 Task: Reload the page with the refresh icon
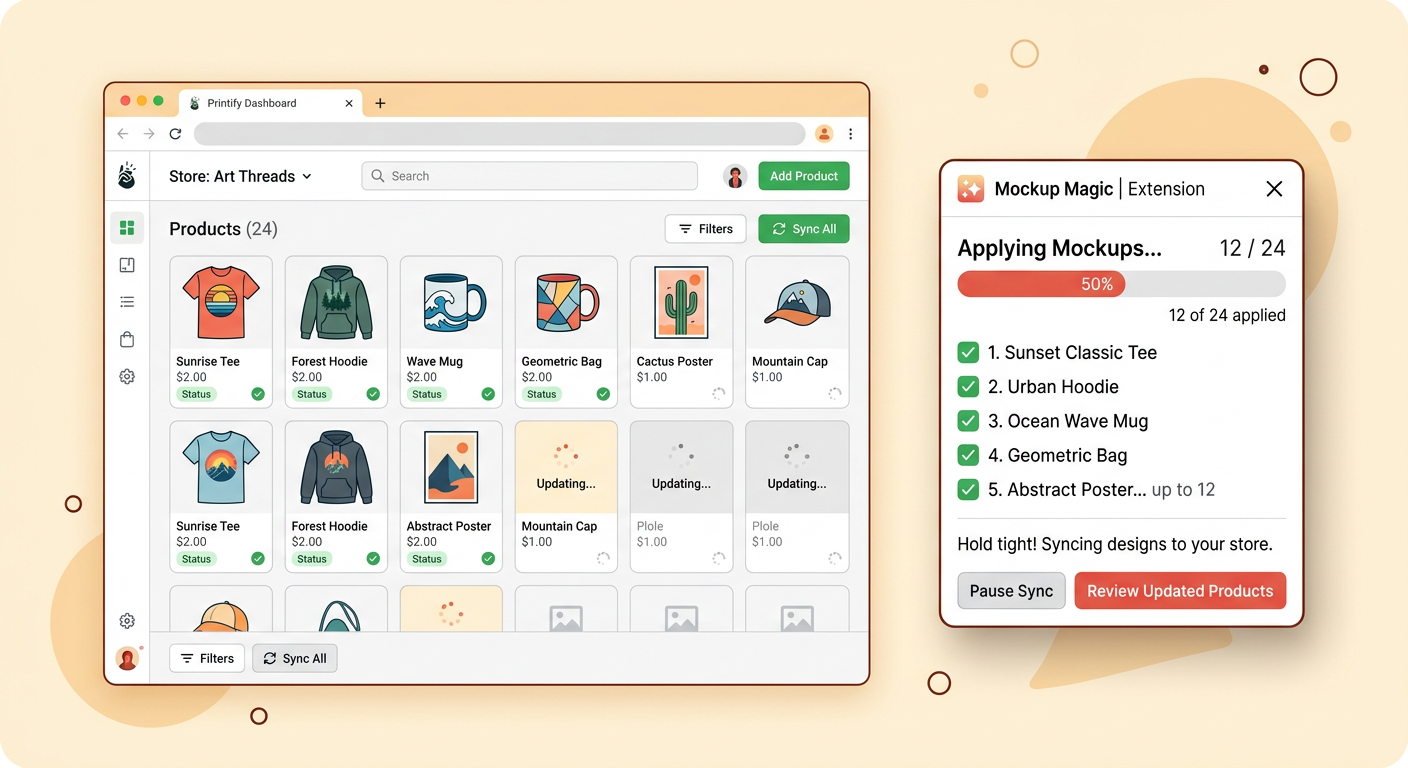pyautogui.click(x=175, y=134)
